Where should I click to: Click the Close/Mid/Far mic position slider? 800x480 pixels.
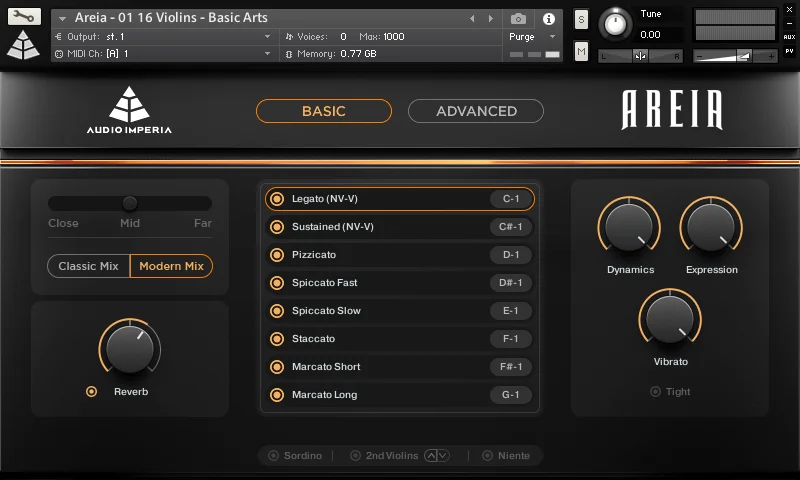click(x=130, y=203)
